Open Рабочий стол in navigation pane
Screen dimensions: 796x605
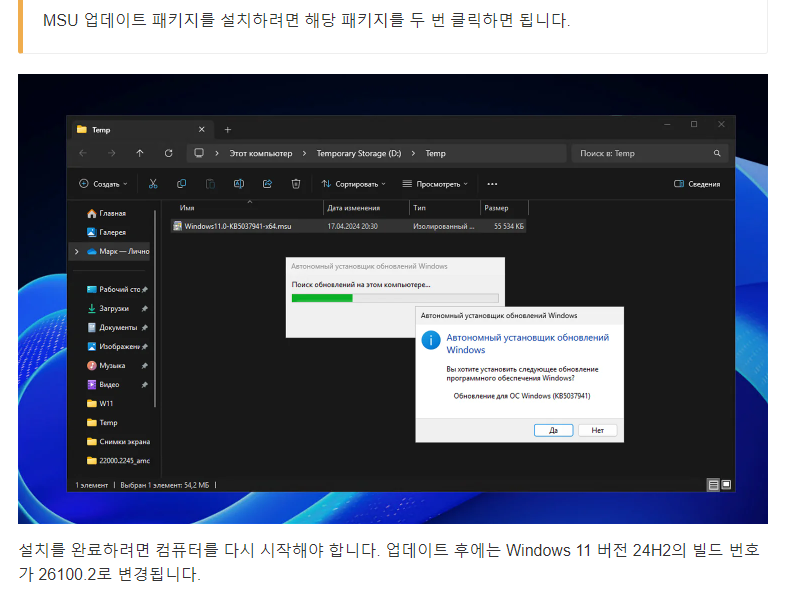click(x=119, y=289)
